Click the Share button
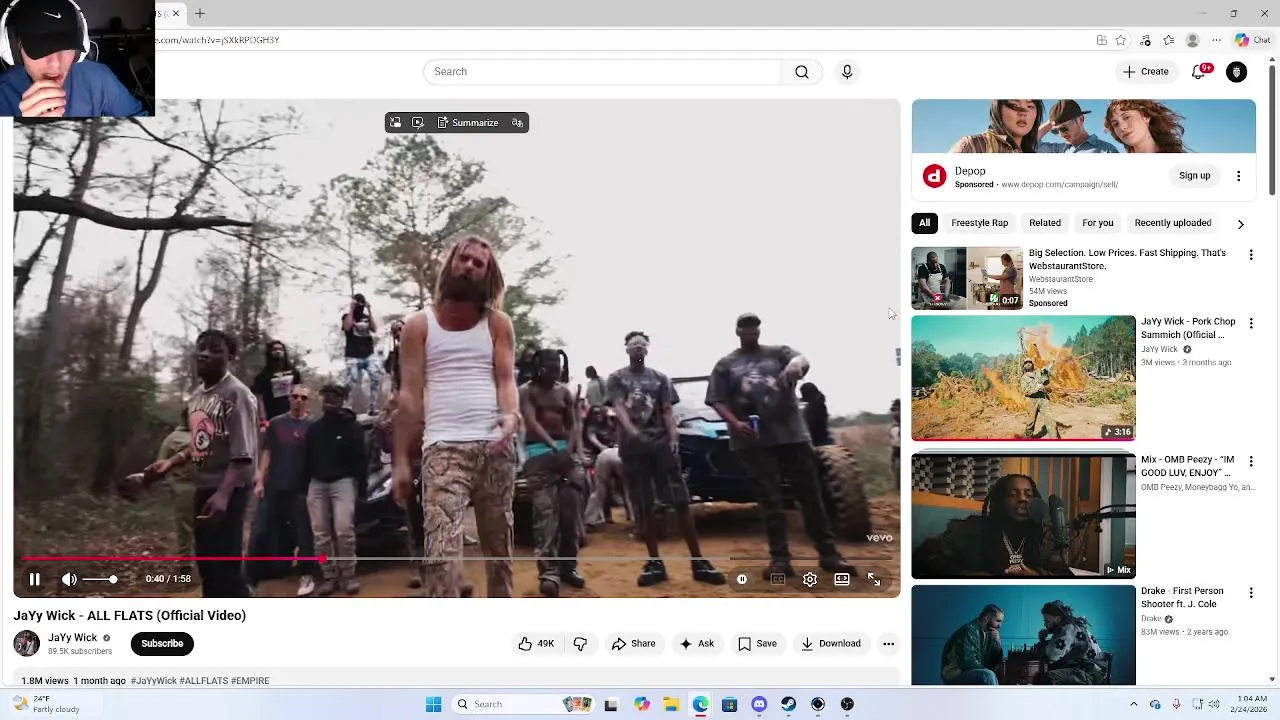Screen dimensions: 1280x720 (633, 644)
